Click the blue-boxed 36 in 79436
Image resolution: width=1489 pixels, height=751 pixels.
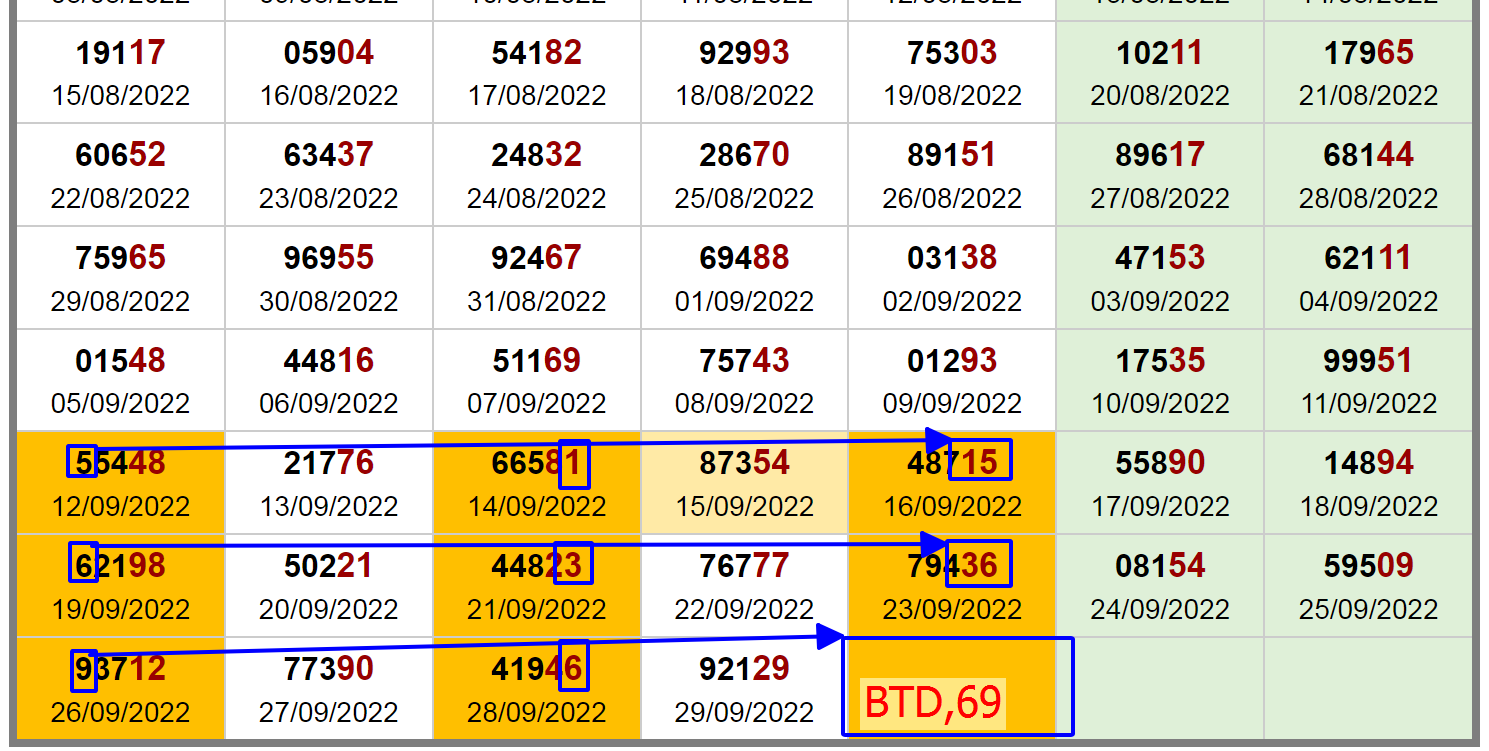pyautogui.click(x=979, y=565)
